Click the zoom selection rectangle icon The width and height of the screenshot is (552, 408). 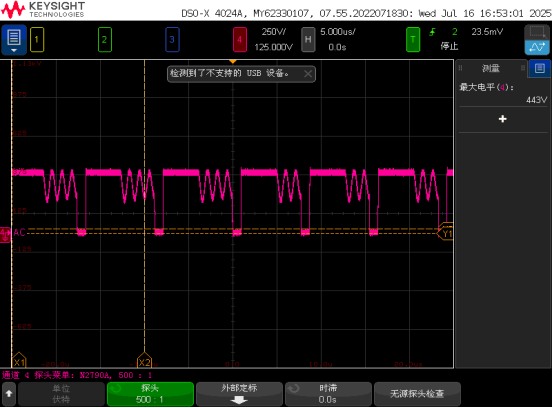pyautogui.click(x=537, y=33)
